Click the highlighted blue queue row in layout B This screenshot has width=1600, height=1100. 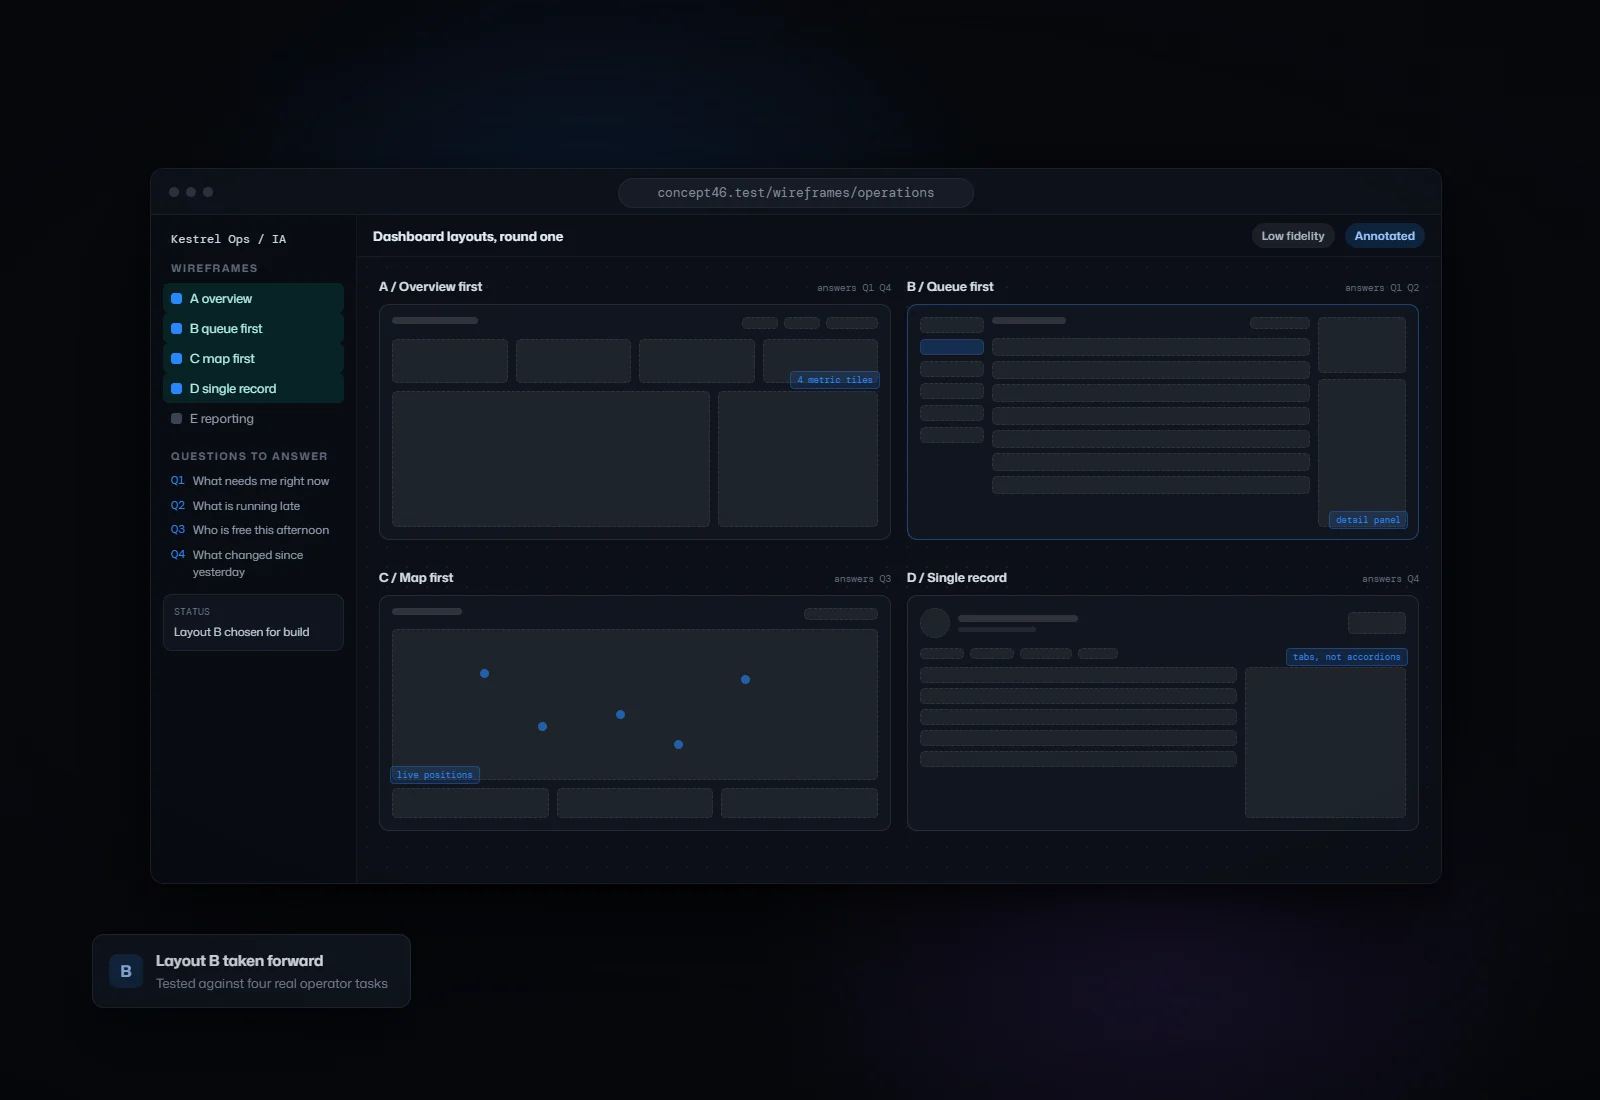[x=952, y=347]
